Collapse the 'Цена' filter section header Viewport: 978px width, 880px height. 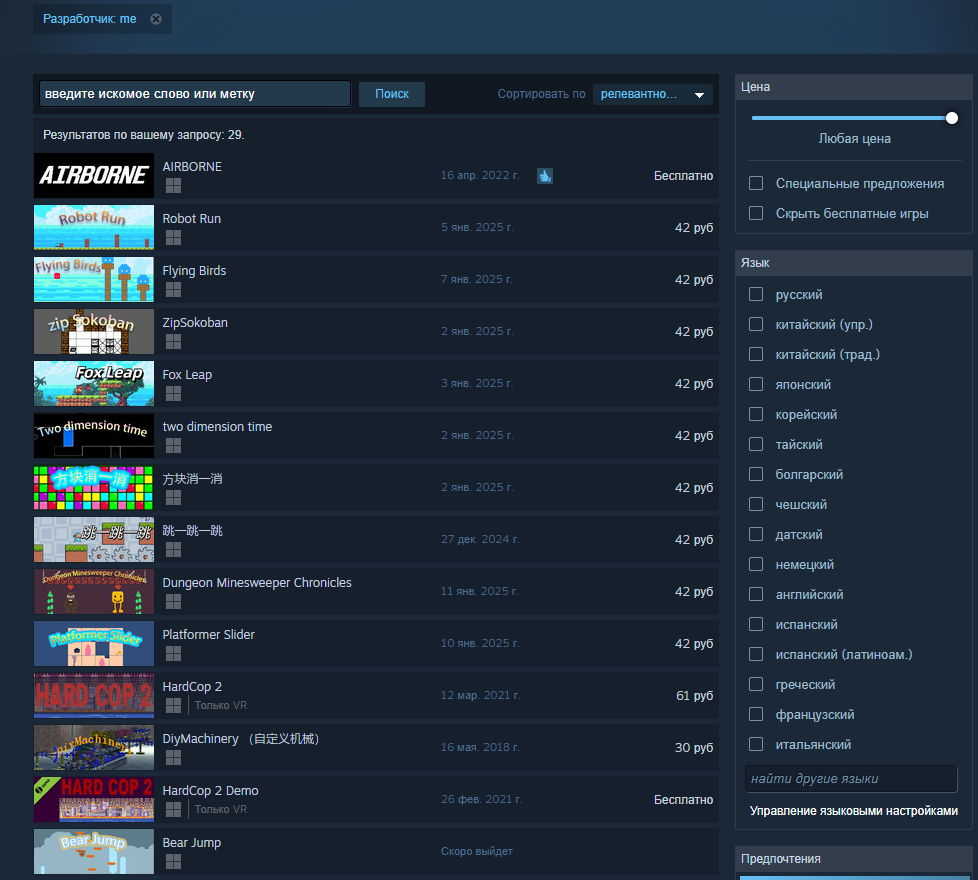854,87
